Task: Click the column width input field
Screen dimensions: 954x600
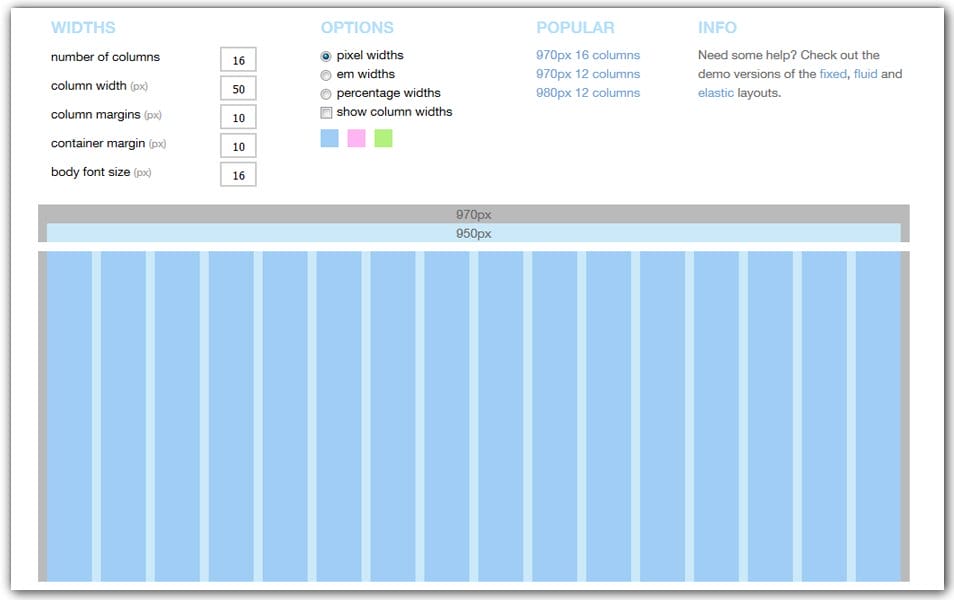Action: 238,89
